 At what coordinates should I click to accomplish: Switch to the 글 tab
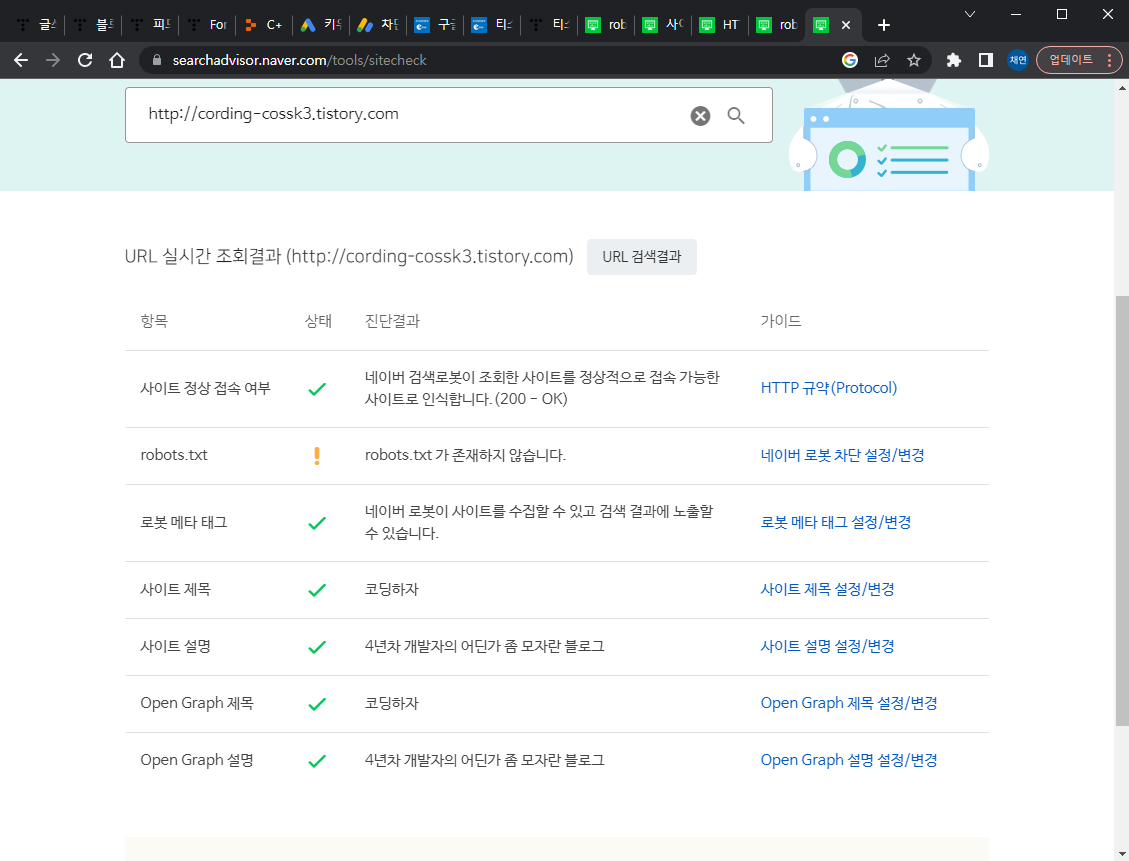[35, 25]
